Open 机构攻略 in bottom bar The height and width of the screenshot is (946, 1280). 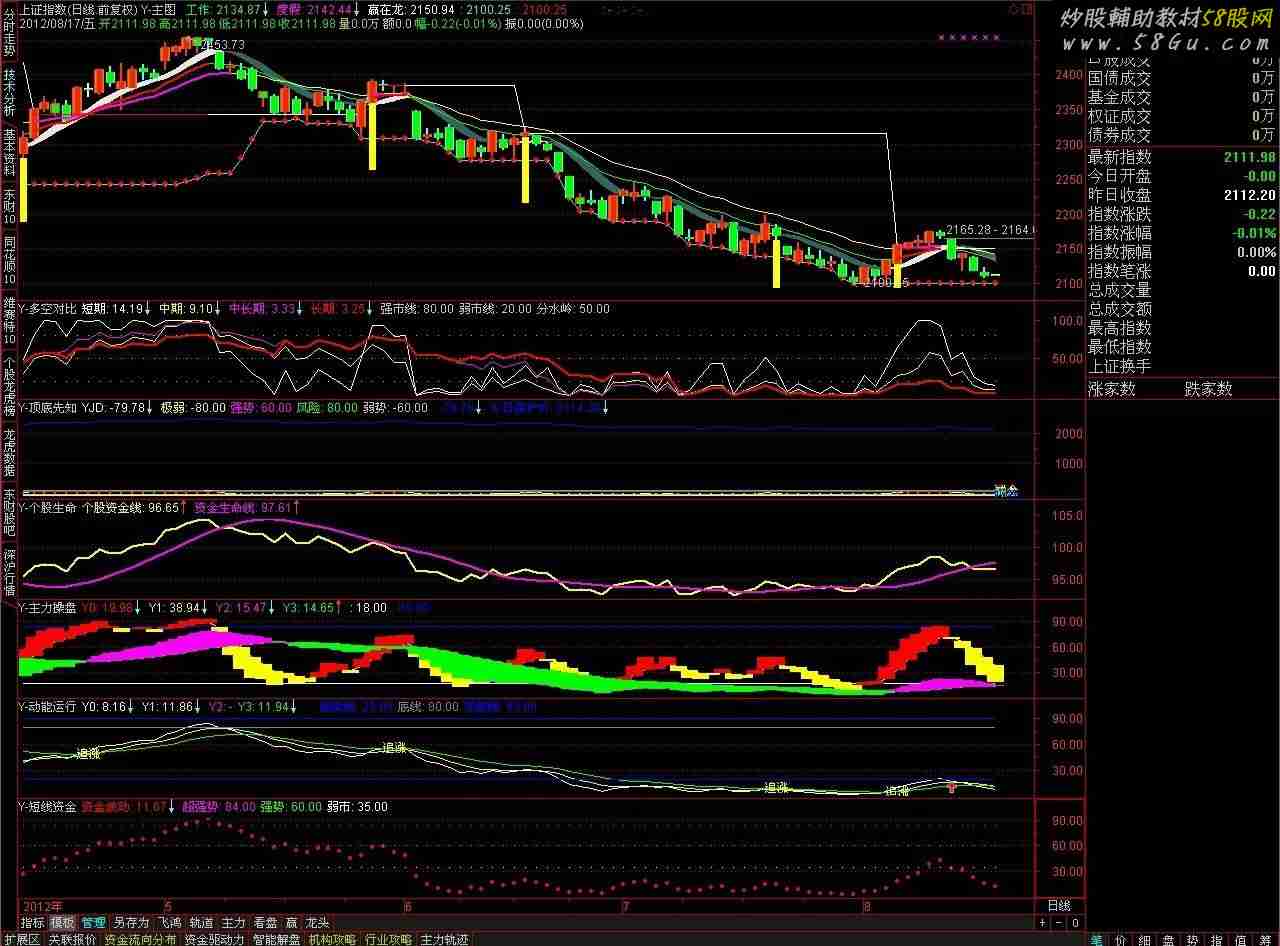point(331,939)
